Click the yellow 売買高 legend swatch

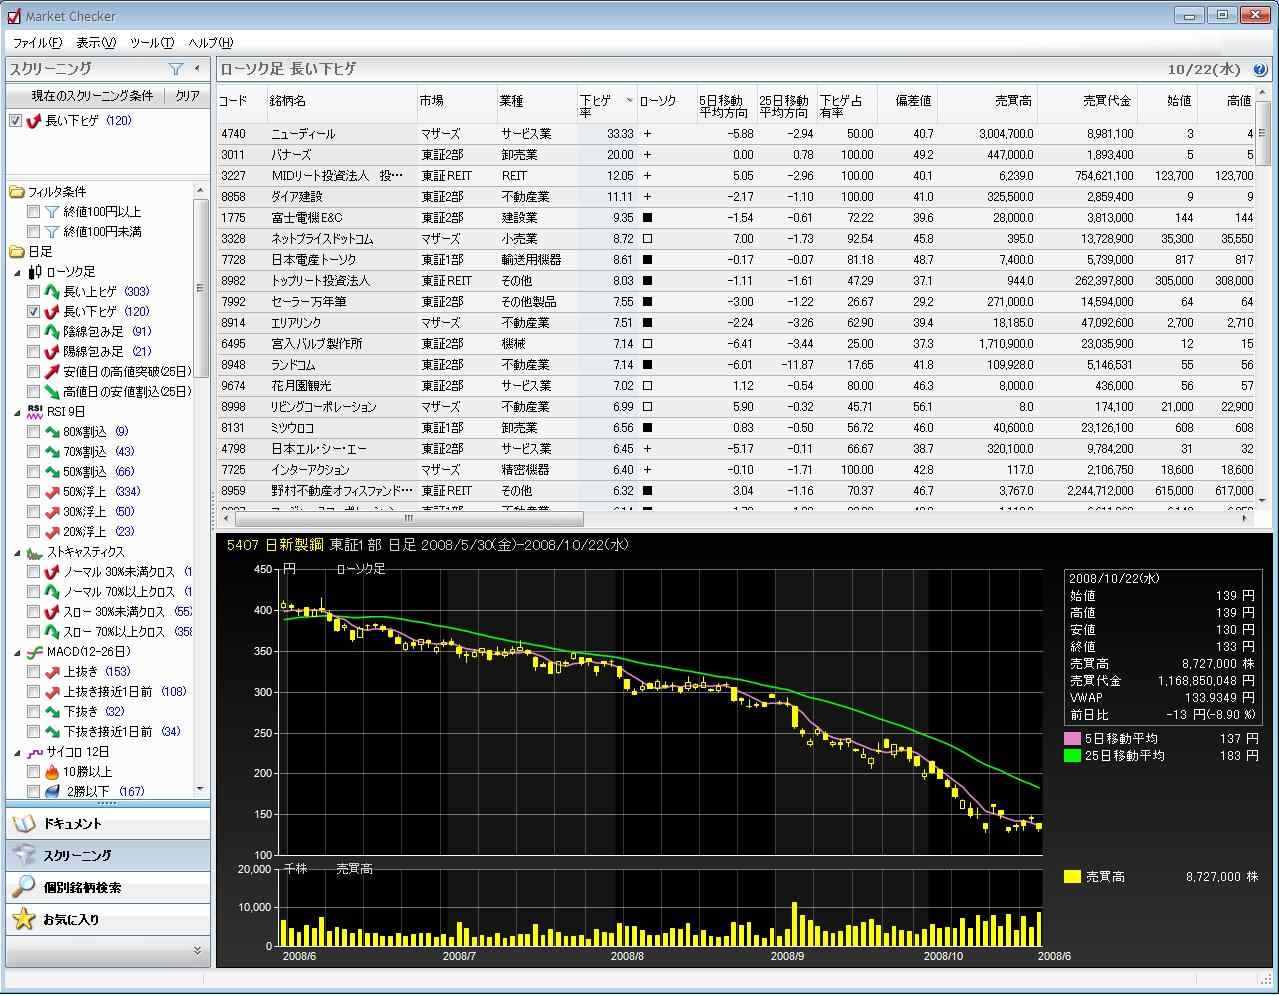(x=1073, y=877)
